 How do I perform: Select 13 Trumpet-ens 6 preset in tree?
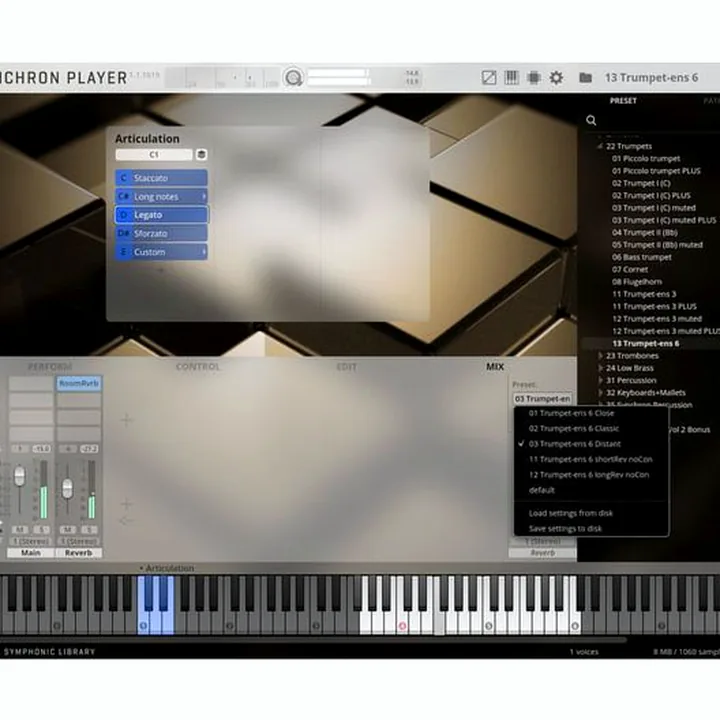click(x=646, y=343)
